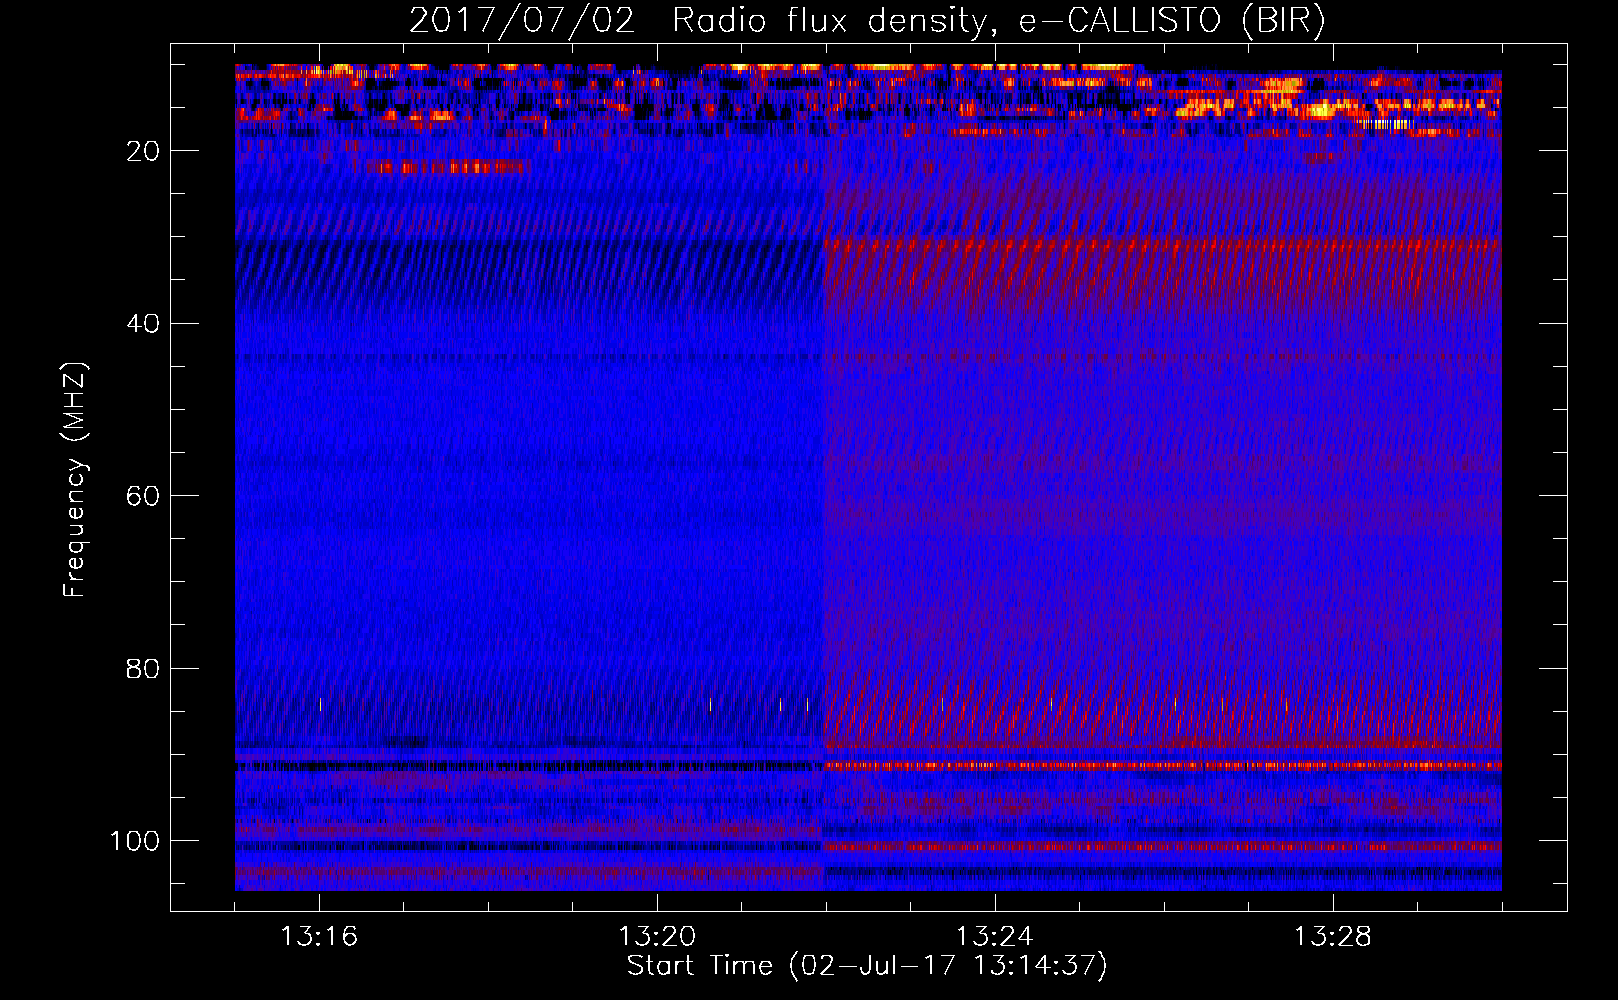
Task: Click the 13:16 time tick label
Action: point(319,937)
